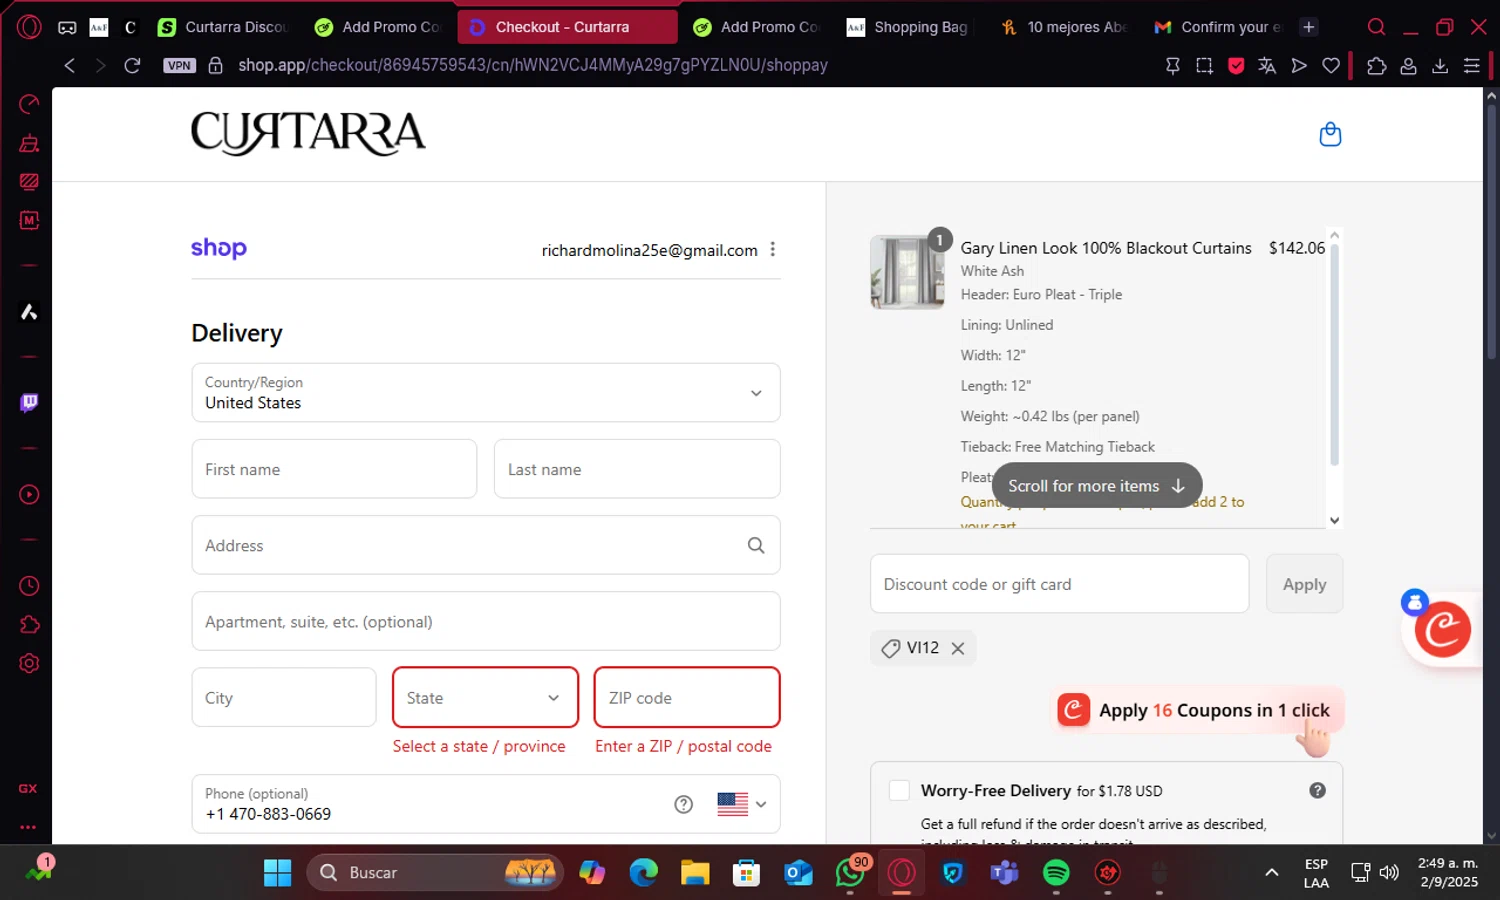Click the order summary scroll down arrow

(x=1334, y=520)
